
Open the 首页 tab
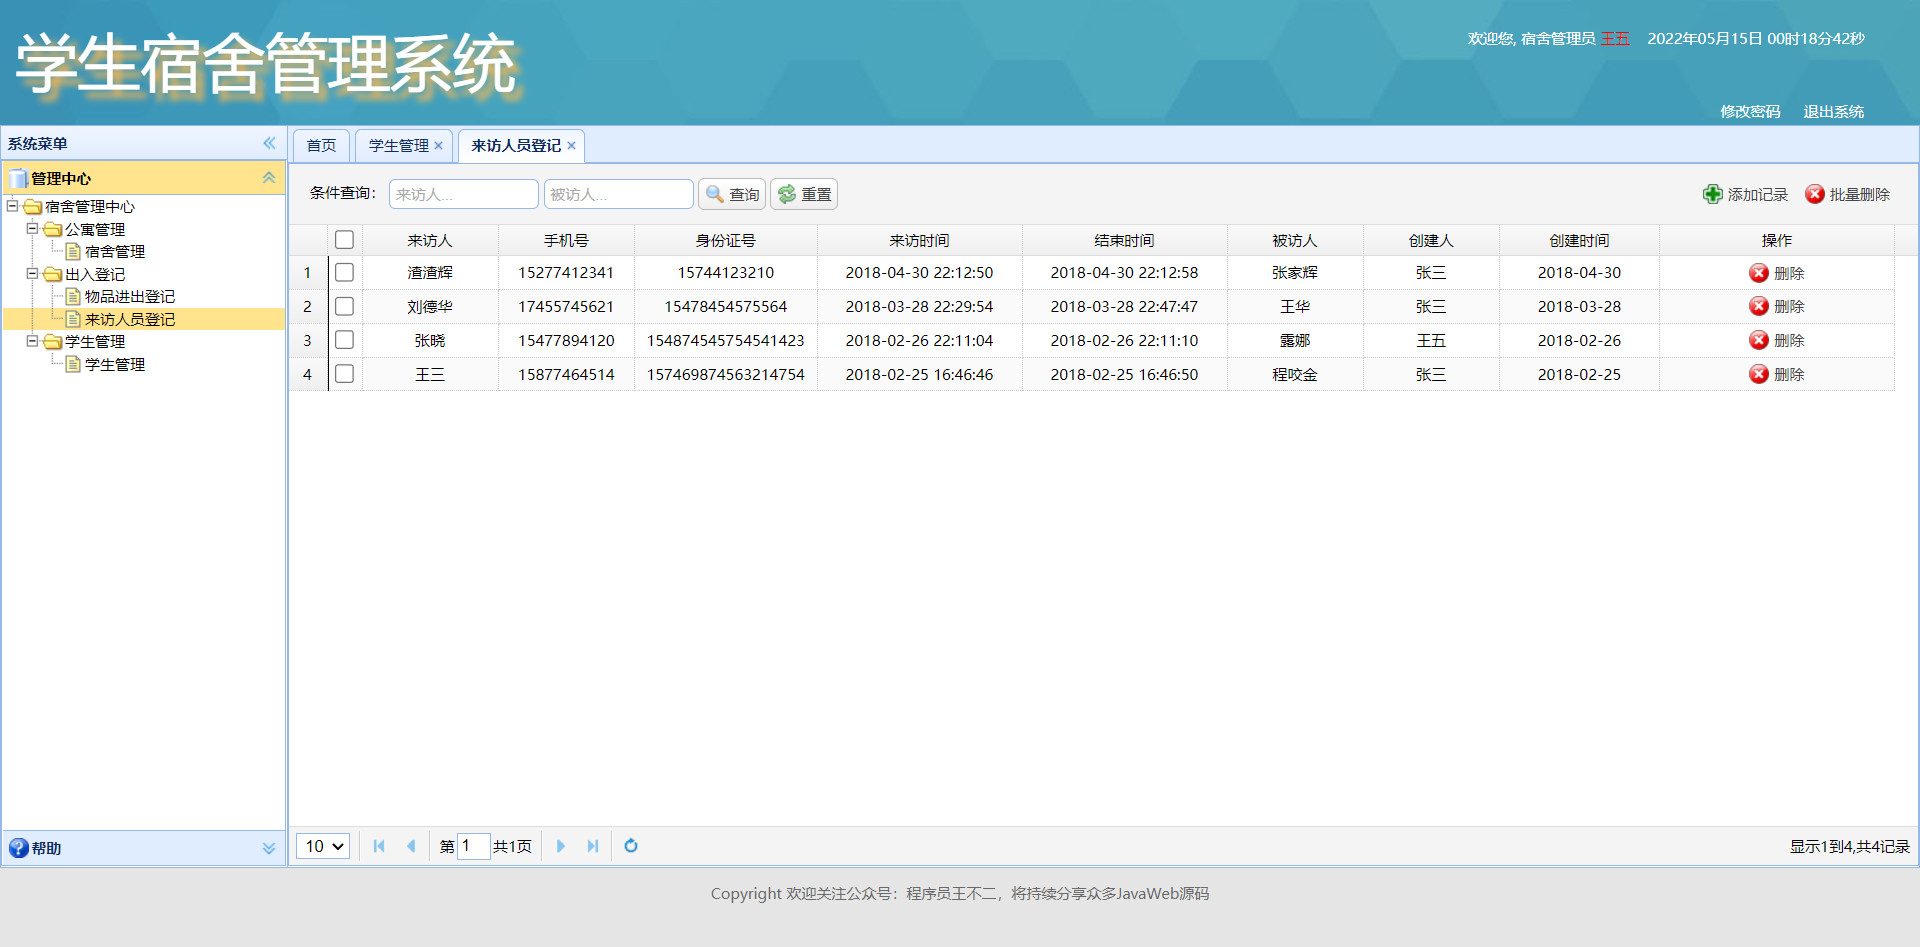pos(320,145)
